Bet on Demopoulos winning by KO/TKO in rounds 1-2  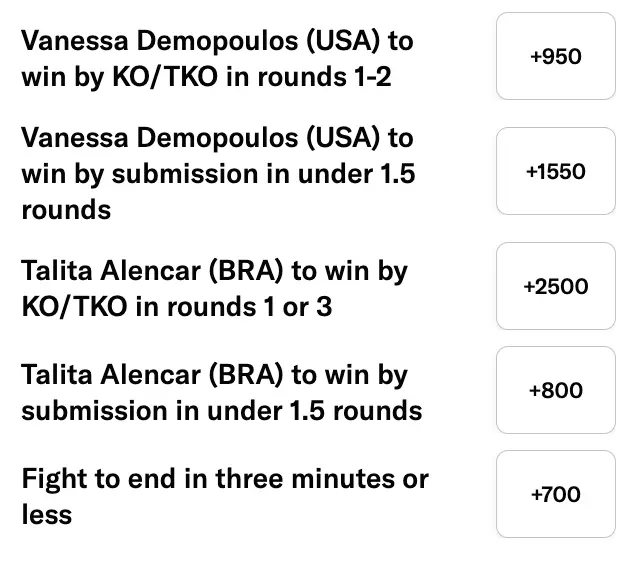tap(555, 57)
